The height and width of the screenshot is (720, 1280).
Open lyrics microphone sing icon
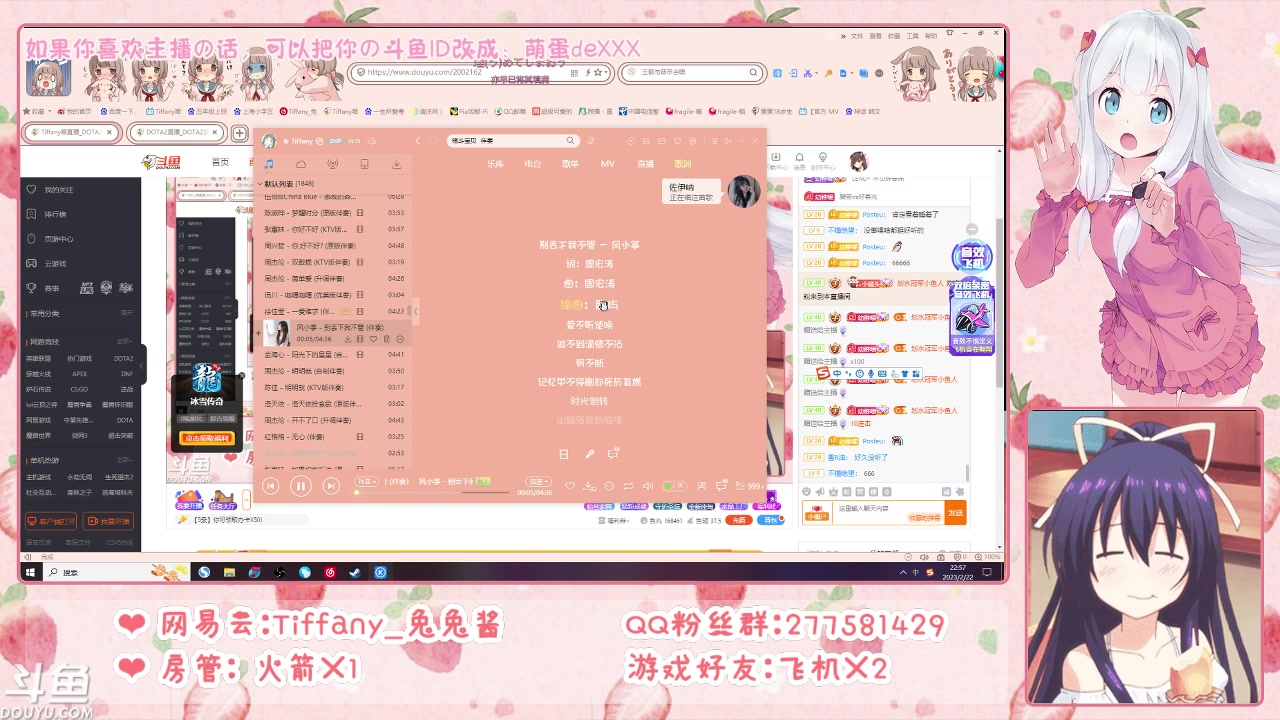[590, 454]
